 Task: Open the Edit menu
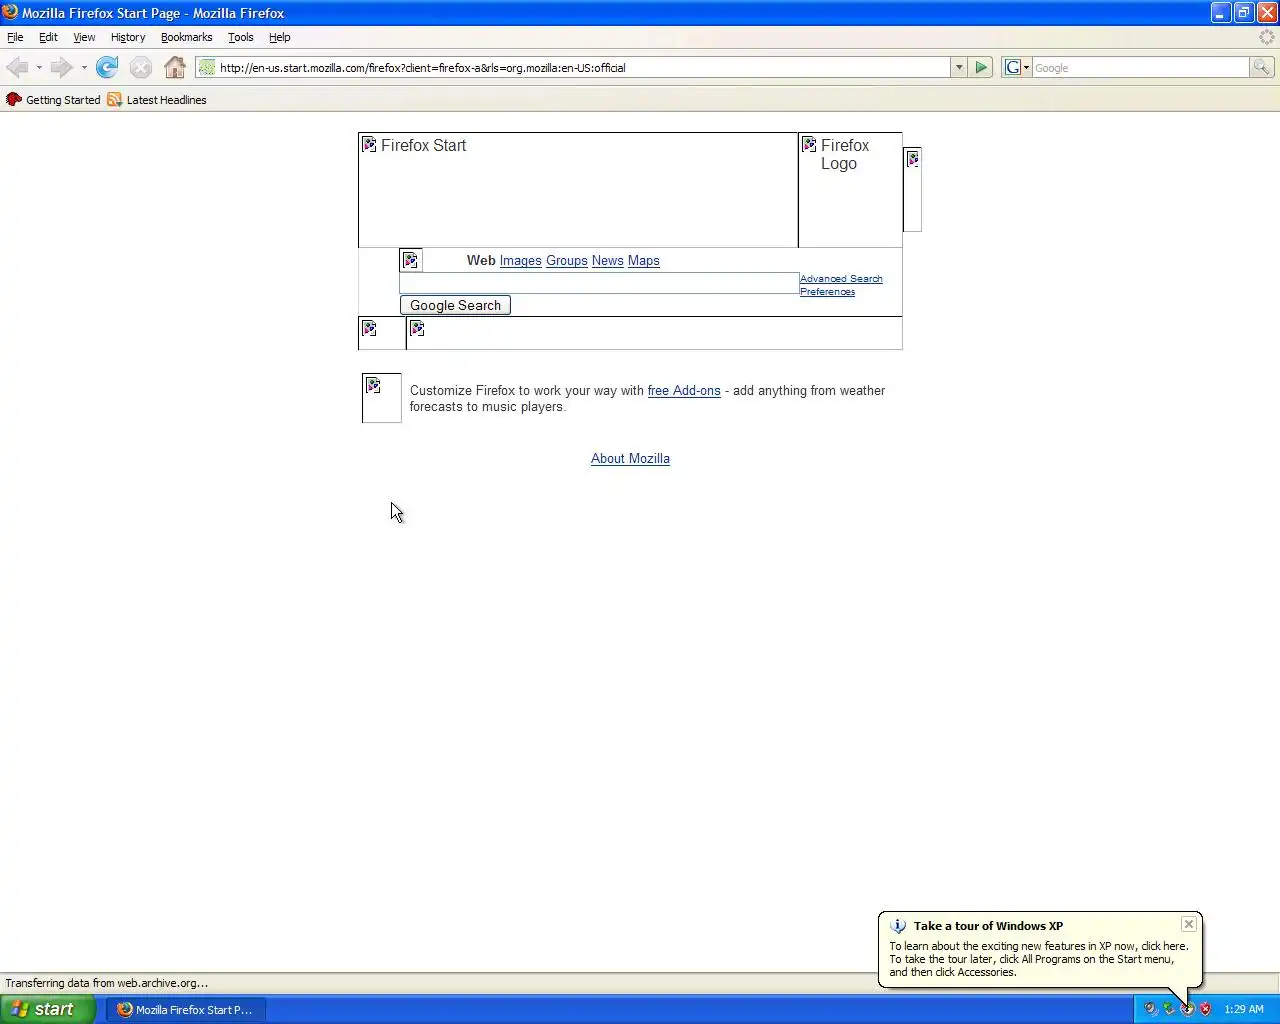[48, 37]
